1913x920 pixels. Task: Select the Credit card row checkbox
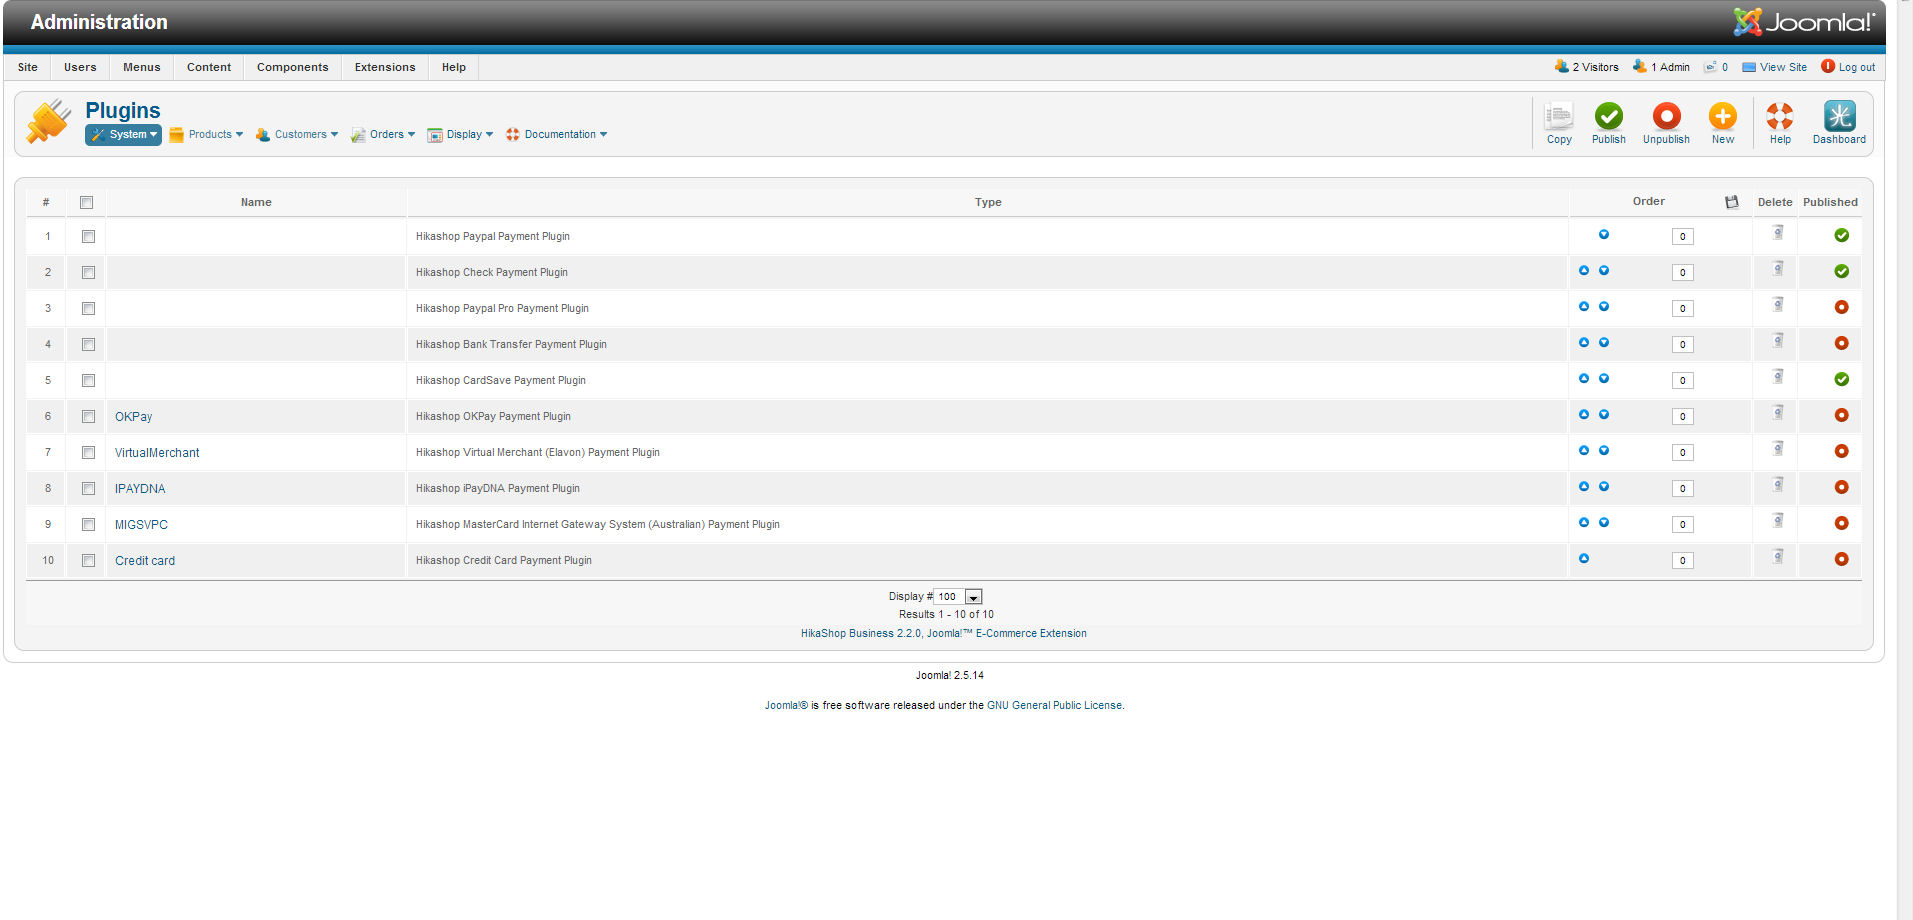coord(88,561)
